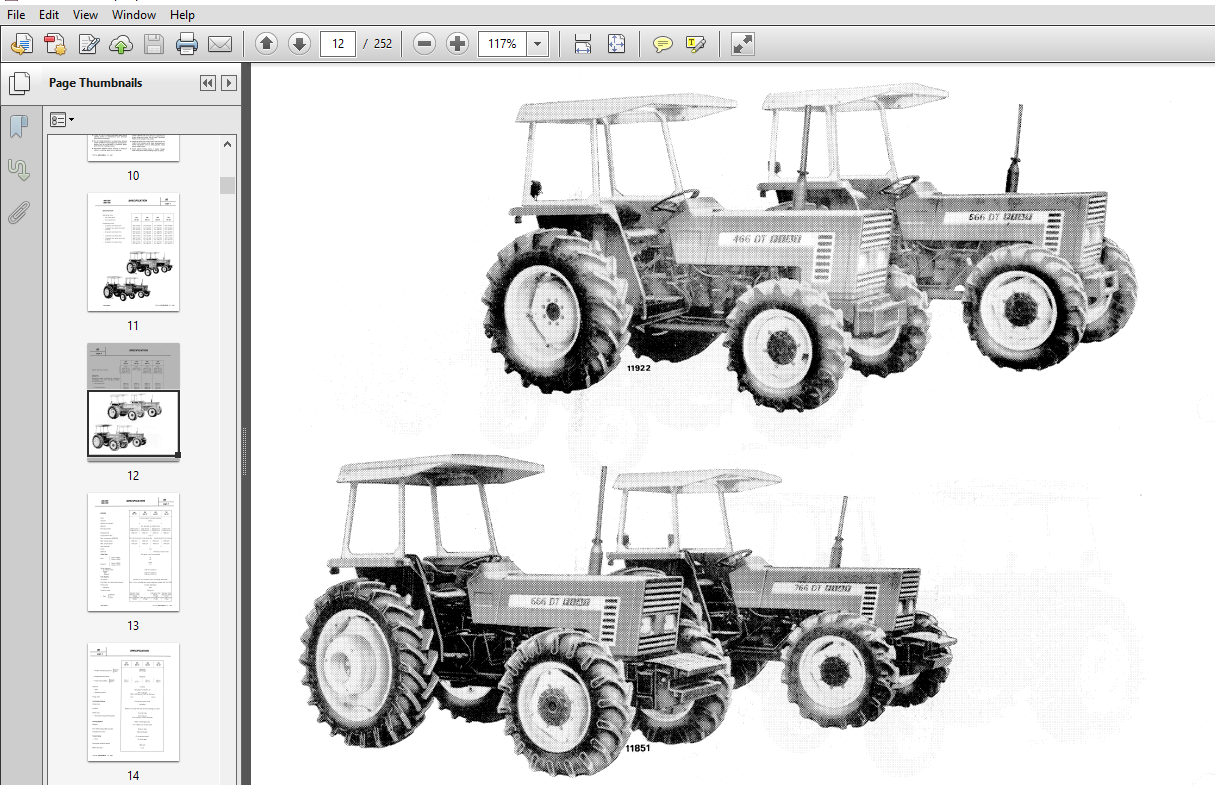This screenshot has height=785, width=1215.
Task: Click the total pages text 252
Action: point(383,44)
